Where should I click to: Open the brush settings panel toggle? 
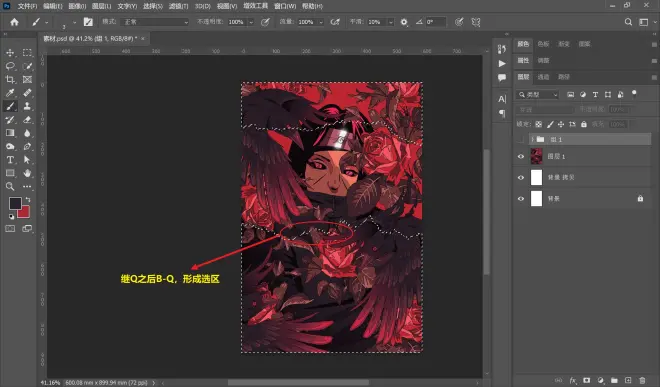click(x=88, y=22)
